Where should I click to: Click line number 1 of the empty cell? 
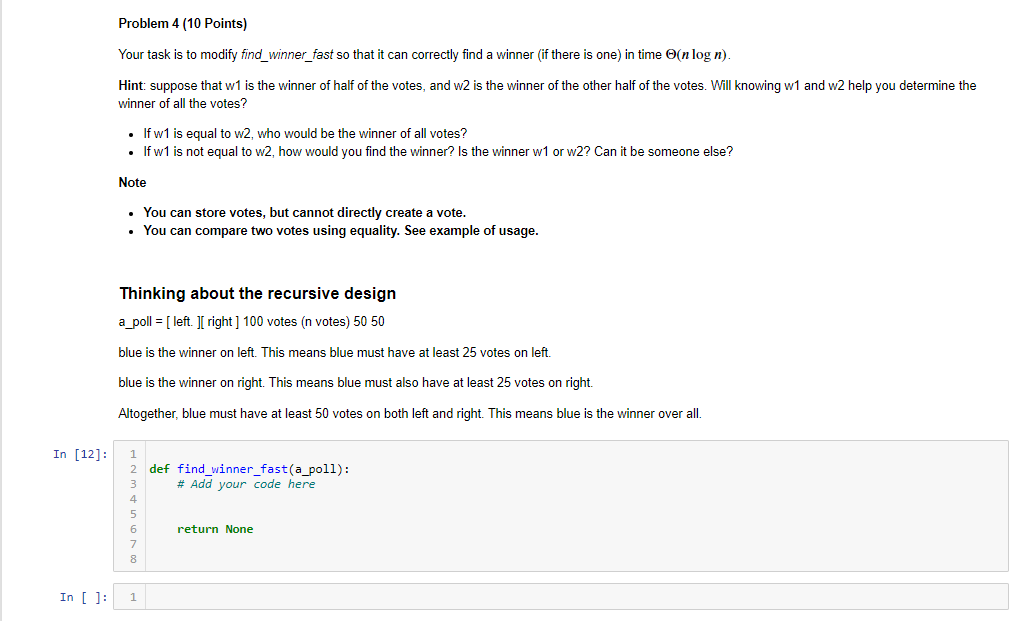tap(133, 597)
